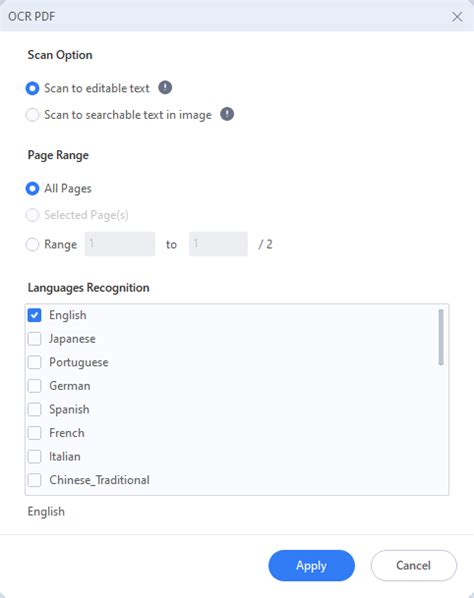Select Italian in languages list
Viewport: 474px width, 598px height.
[x=34, y=457]
